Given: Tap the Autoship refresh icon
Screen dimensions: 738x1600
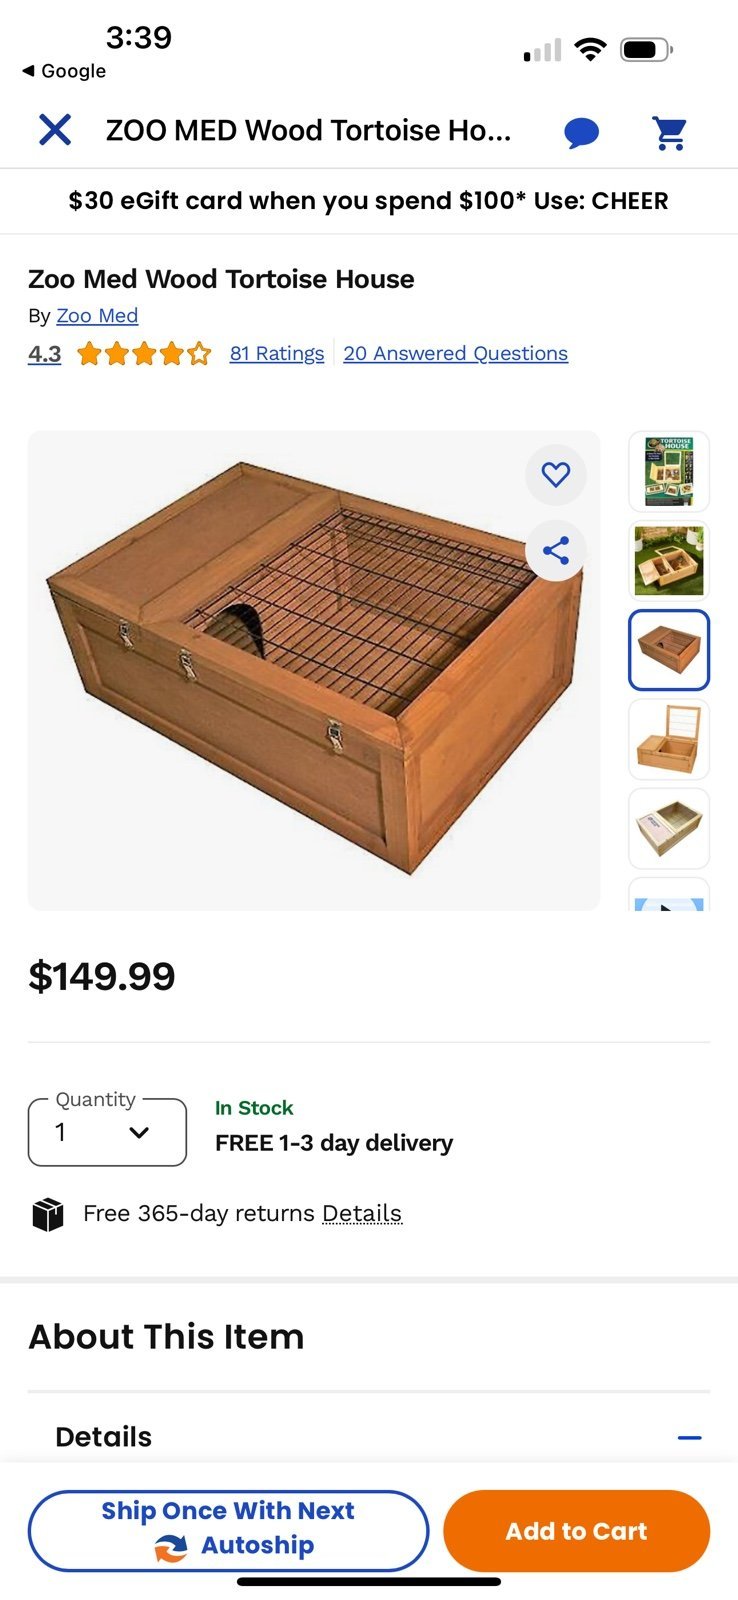Looking at the screenshot, I should click(171, 1547).
